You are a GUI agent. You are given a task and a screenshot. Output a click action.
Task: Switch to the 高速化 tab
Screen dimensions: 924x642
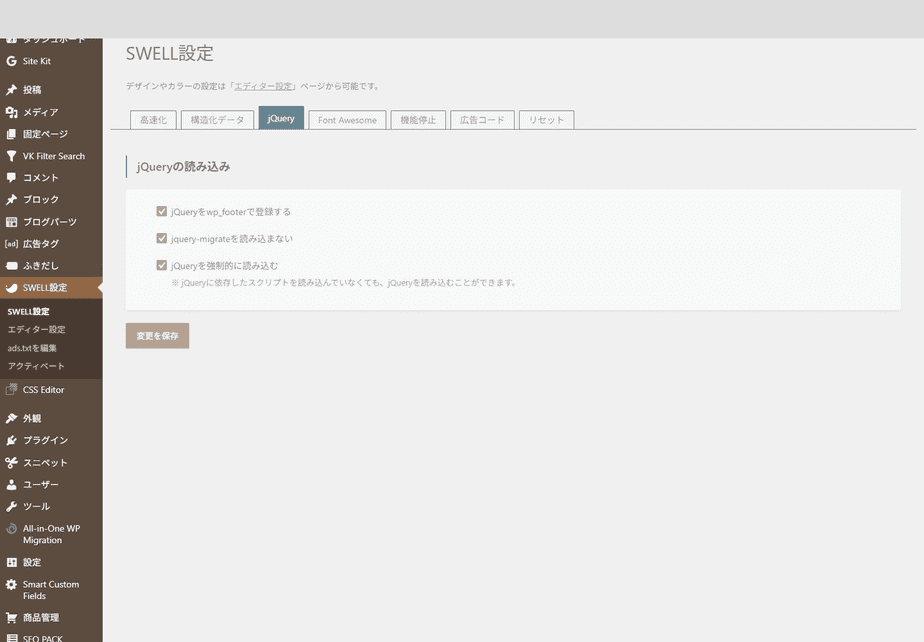pos(153,120)
